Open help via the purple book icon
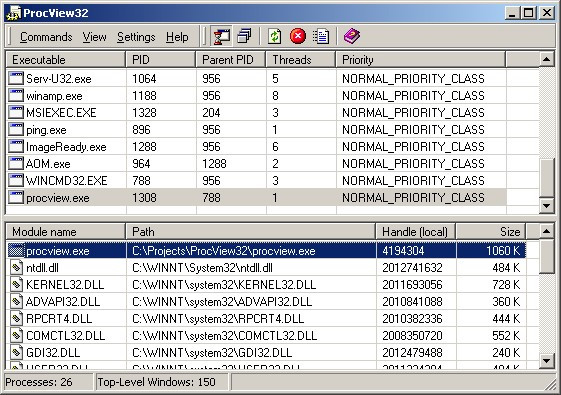The width and height of the screenshot is (561, 395). 351,36
